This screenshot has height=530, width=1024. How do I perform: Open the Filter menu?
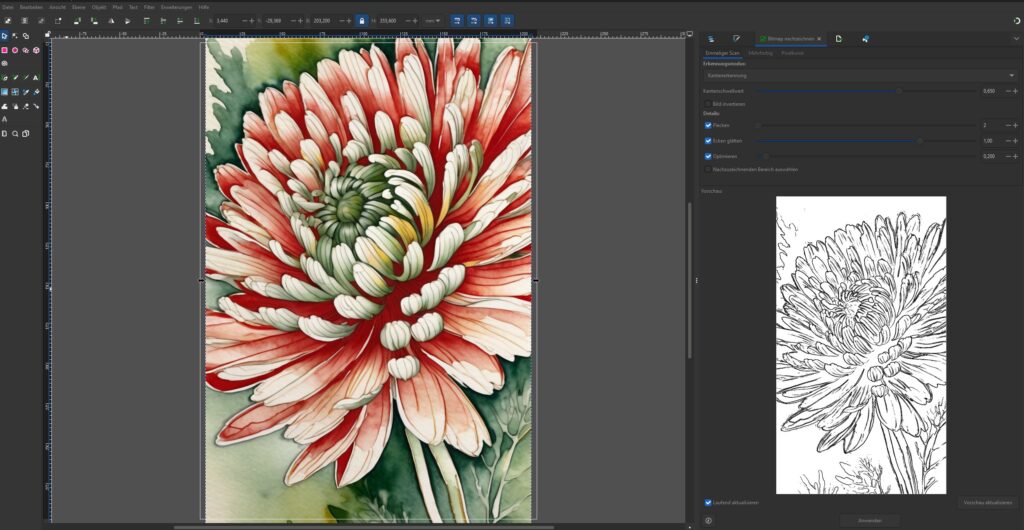click(x=149, y=7)
